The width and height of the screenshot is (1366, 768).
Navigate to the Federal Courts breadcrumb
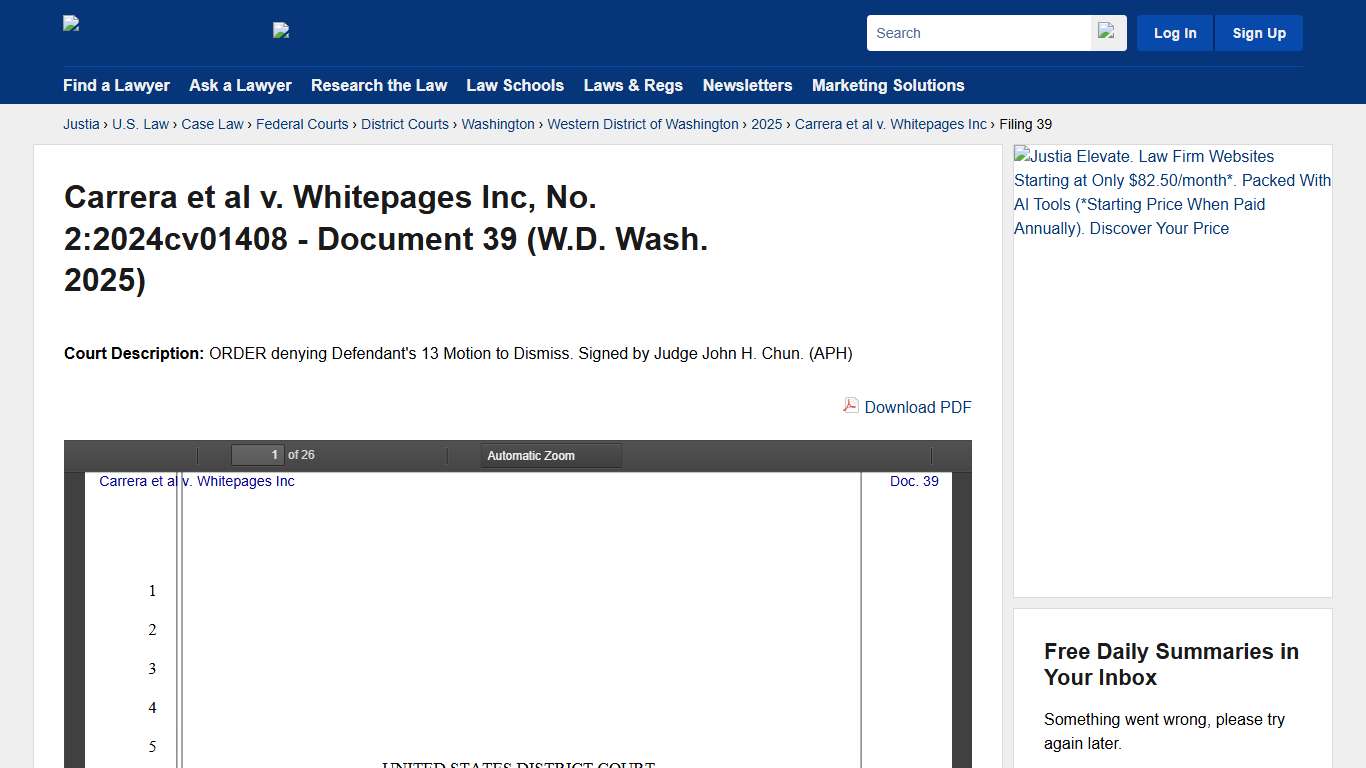point(302,124)
